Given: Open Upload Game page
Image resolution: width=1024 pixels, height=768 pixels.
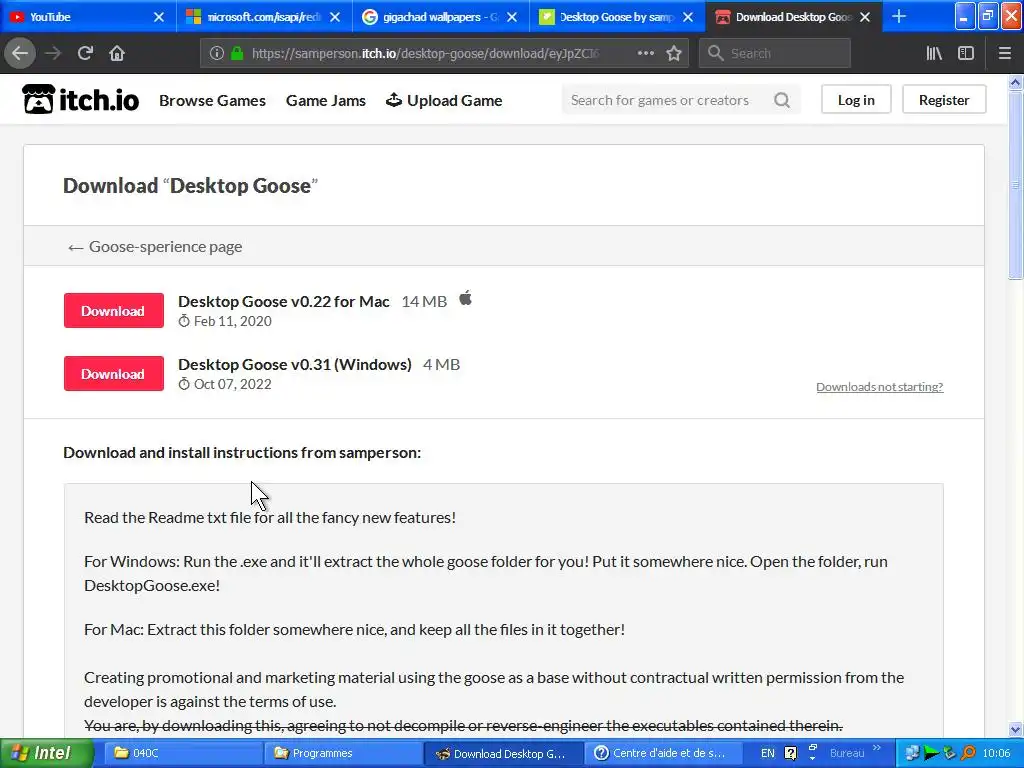Looking at the screenshot, I should pos(444,101).
